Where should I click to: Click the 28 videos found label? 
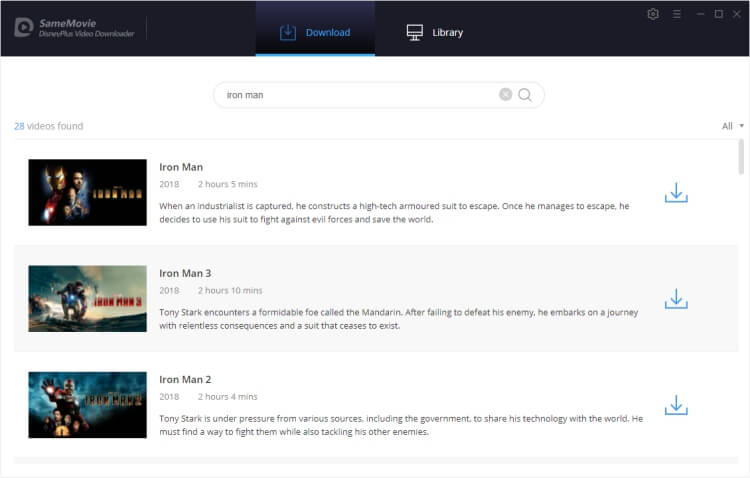coord(49,126)
